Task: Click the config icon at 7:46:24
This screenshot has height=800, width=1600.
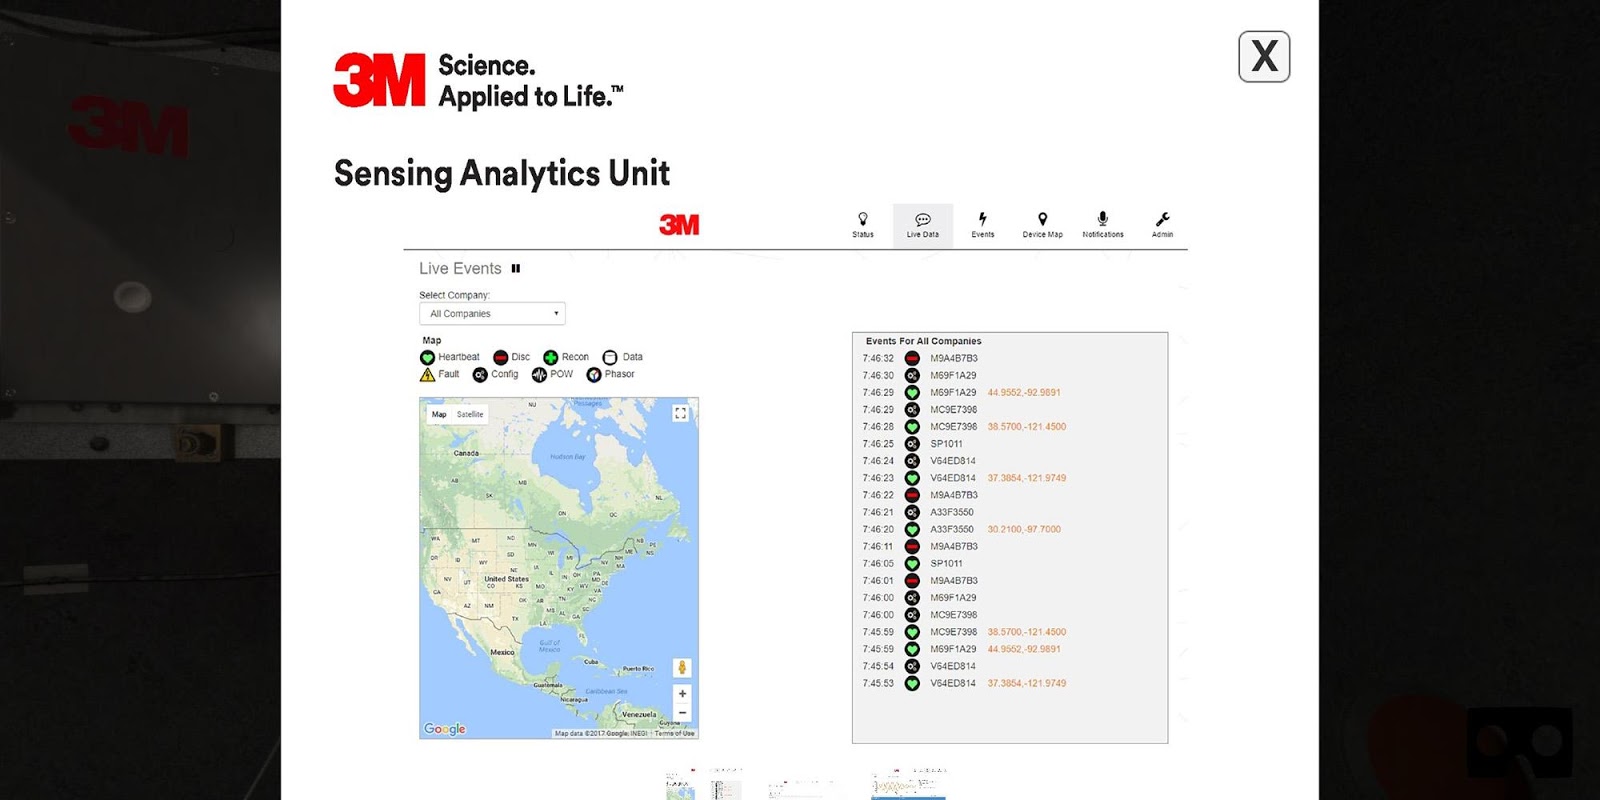Action: [912, 461]
